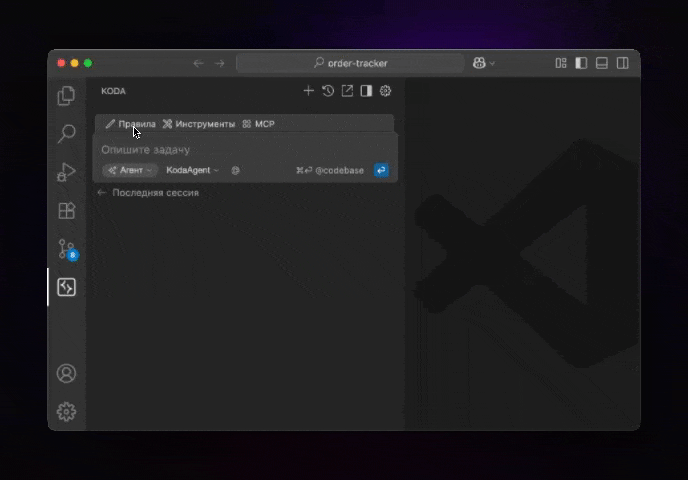The width and height of the screenshot is (688, 480).
Task: Select the Koda icon in activity bar
Action: [x=67, y=287]
